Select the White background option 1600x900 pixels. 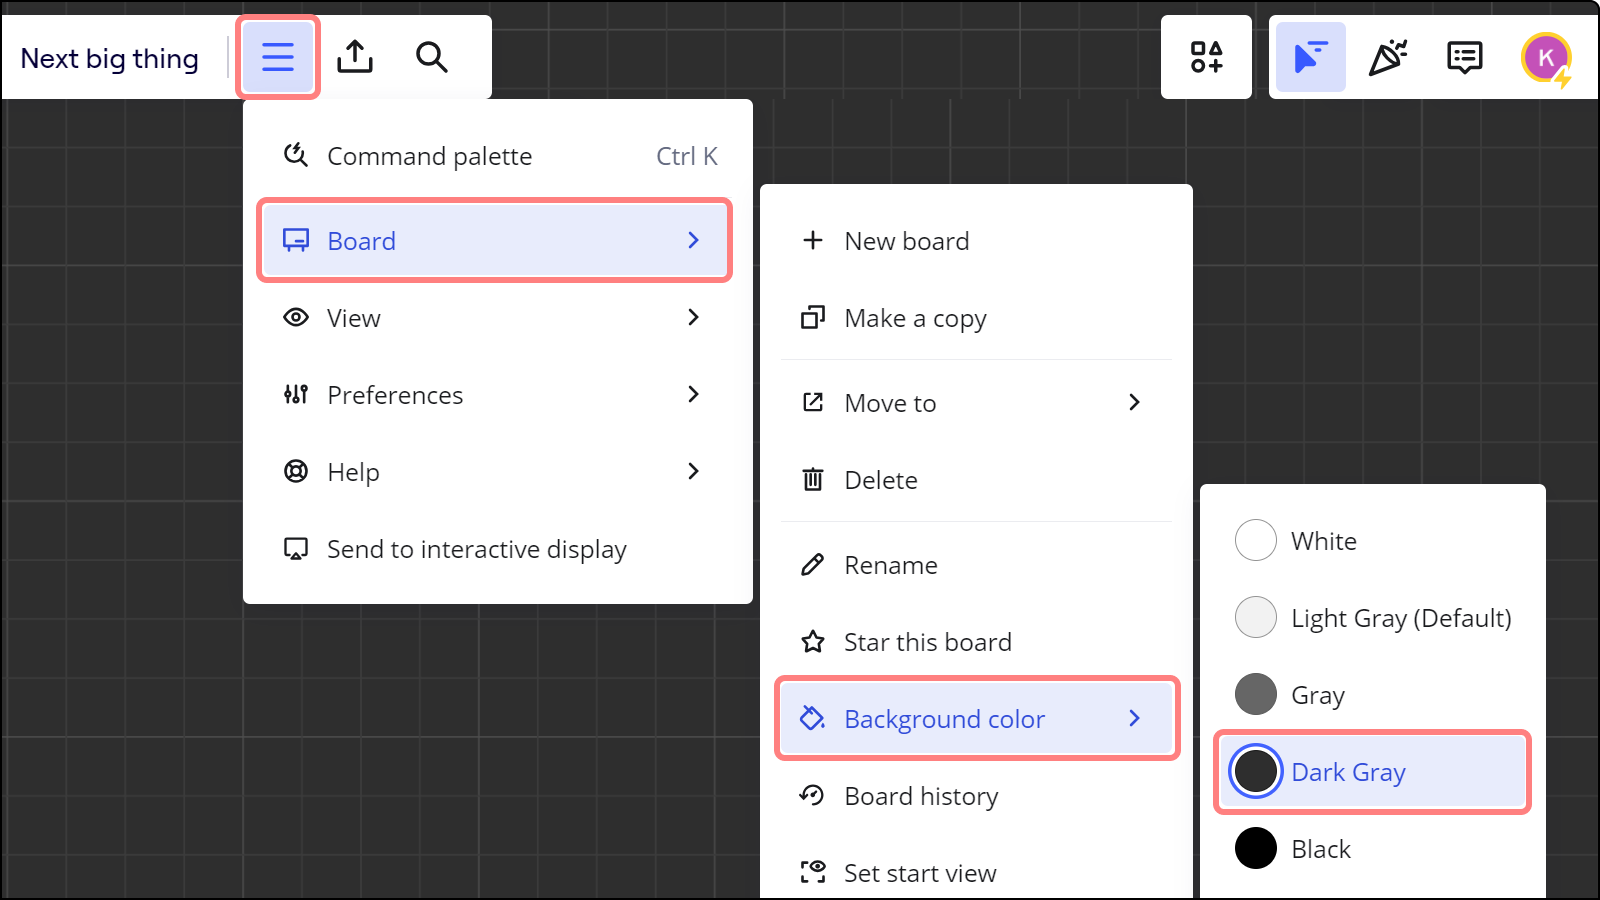pos(1323,541)
